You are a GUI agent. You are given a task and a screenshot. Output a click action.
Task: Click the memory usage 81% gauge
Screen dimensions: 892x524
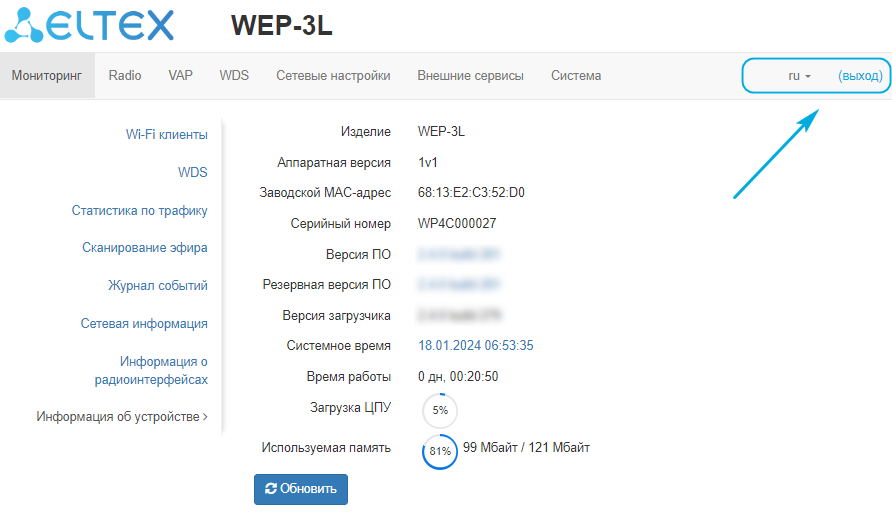click(440, 452)
